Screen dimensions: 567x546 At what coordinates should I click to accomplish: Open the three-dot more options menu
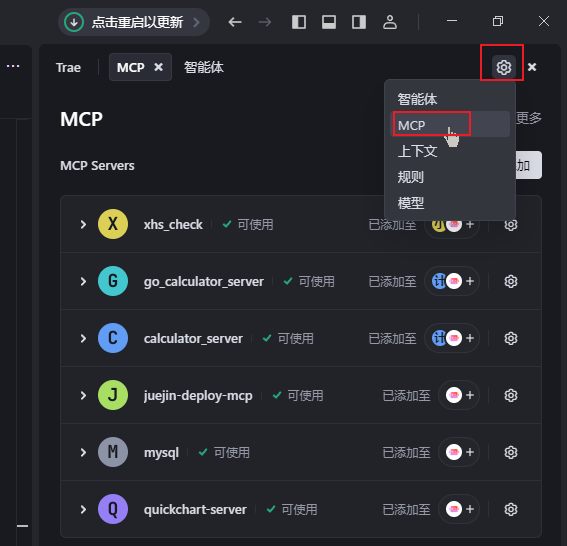pos(13,66)
